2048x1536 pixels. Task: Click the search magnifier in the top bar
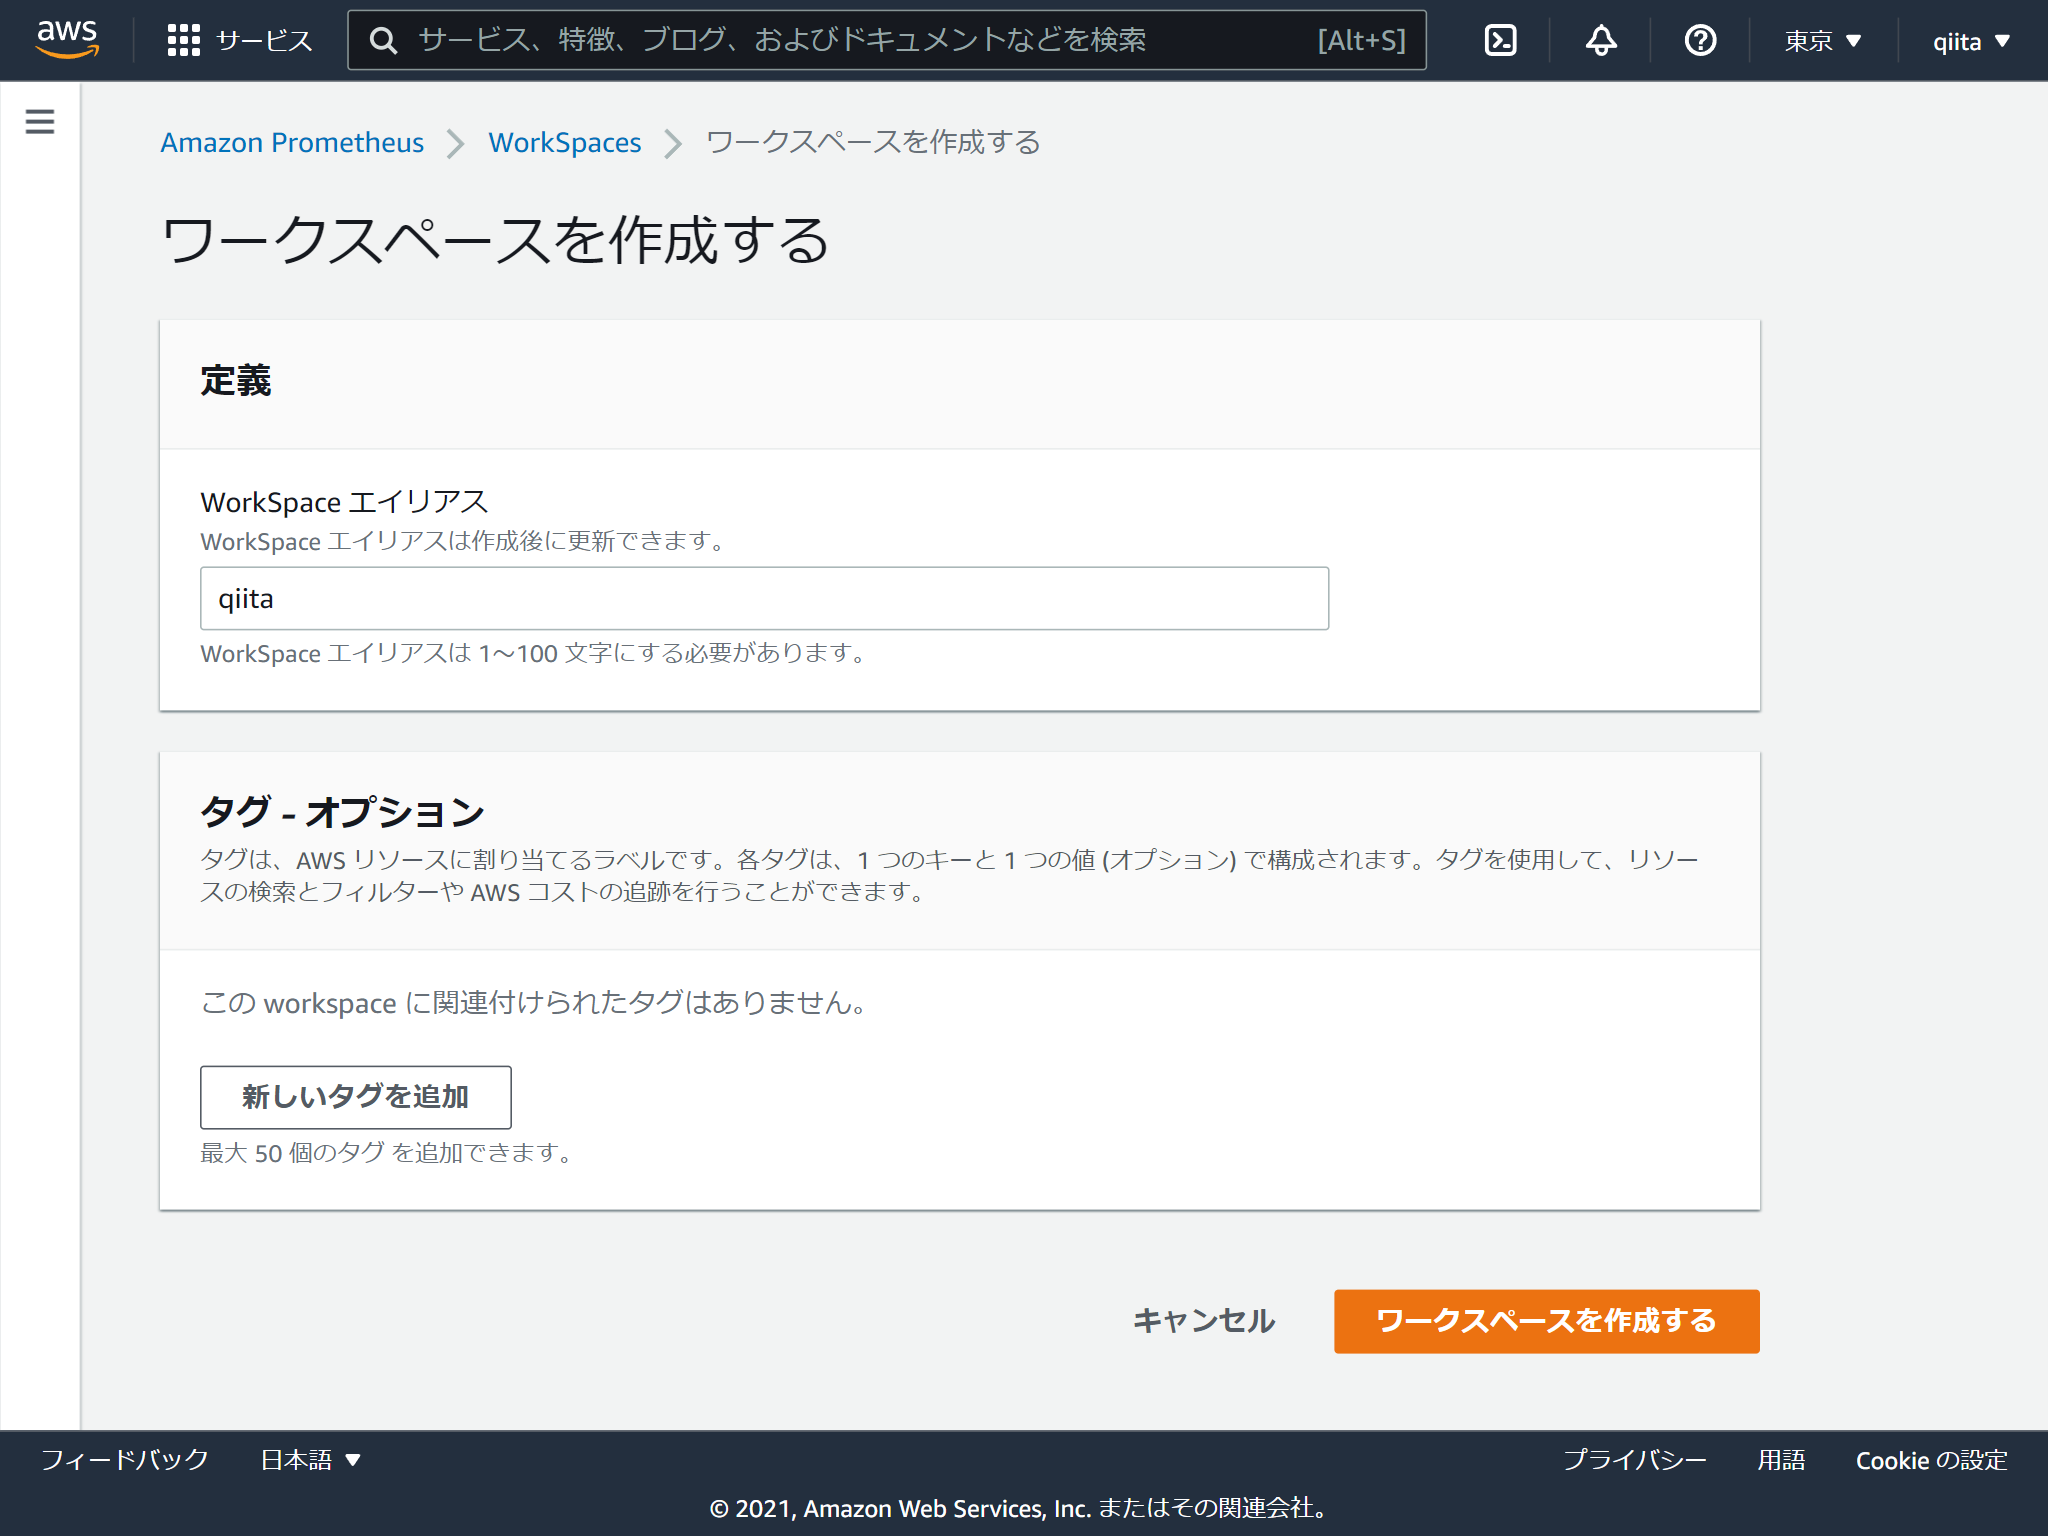click(383, 40)
